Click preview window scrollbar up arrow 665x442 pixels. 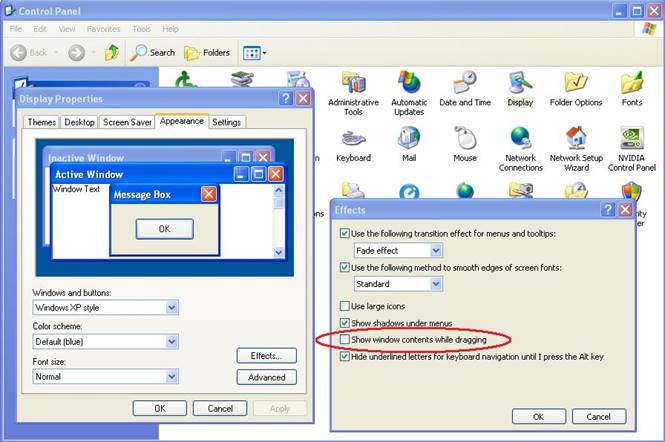click(279, 190)
